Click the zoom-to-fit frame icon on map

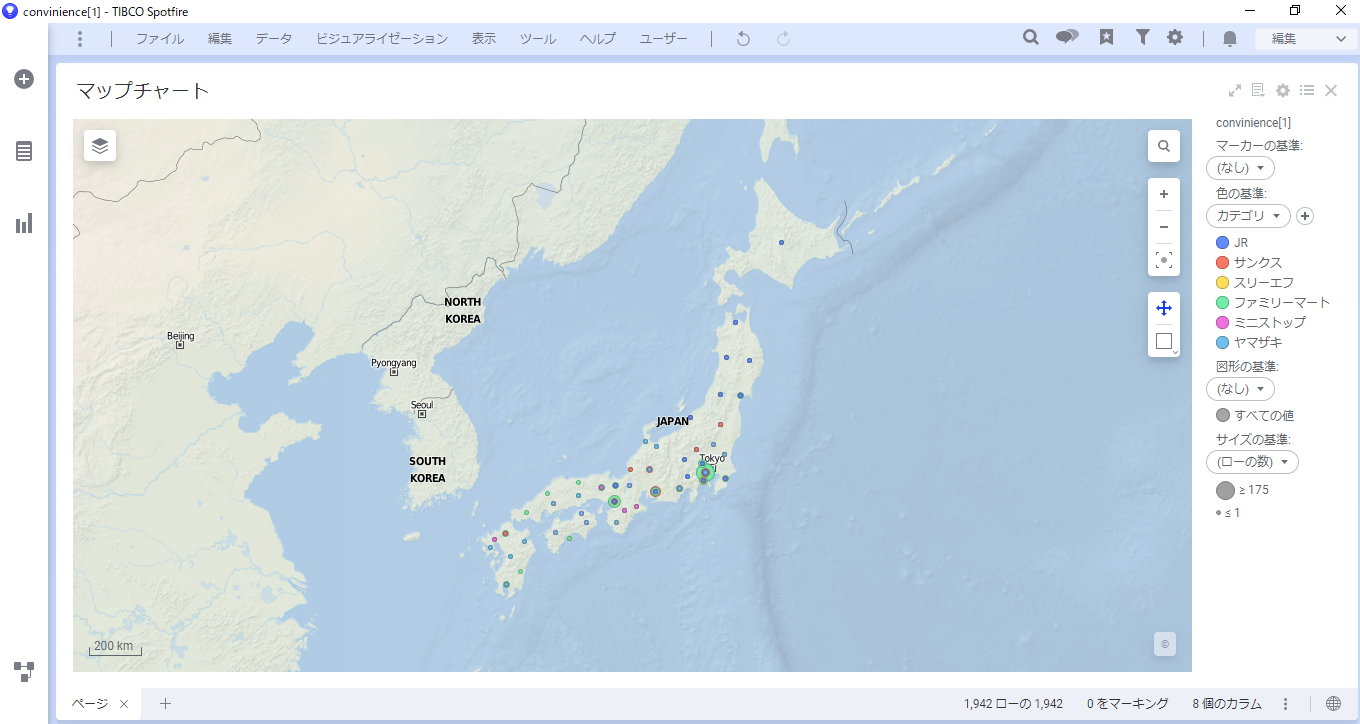1164,260
